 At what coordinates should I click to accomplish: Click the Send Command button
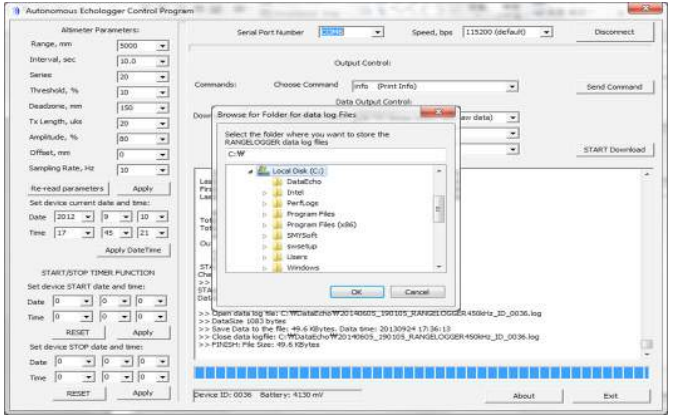(614, 87)
